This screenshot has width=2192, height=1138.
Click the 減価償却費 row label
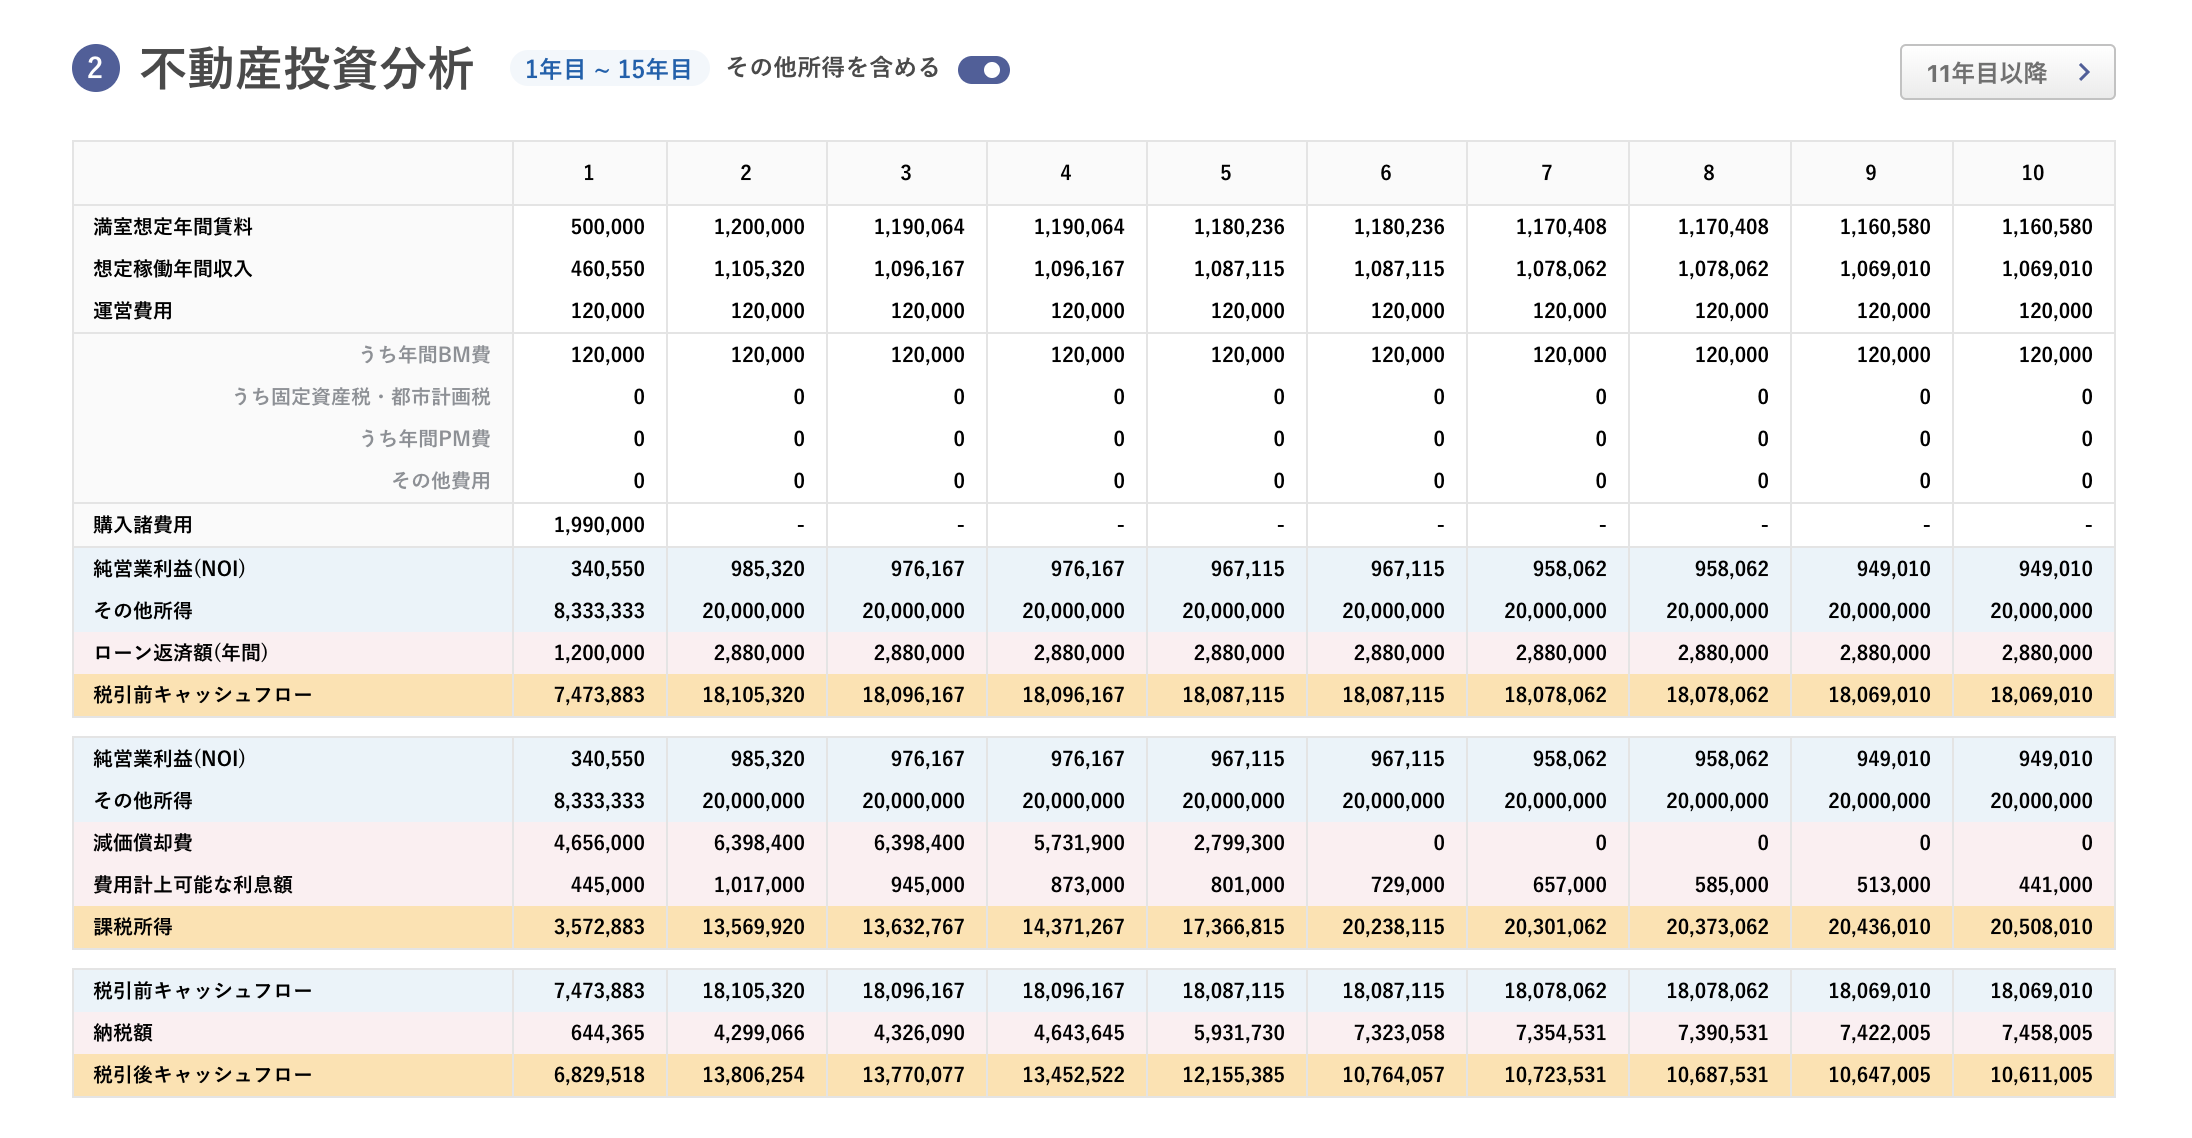143,843
